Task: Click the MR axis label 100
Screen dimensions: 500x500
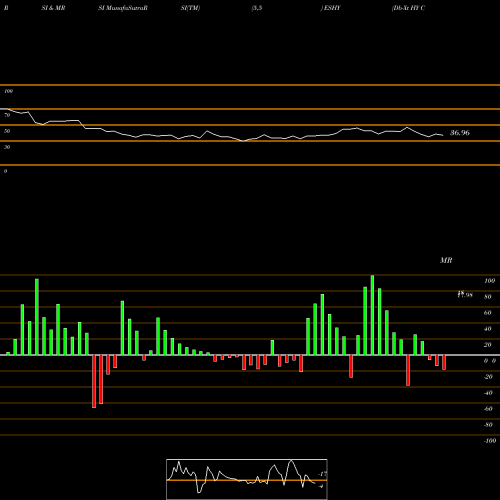Action: click(490, 281)
